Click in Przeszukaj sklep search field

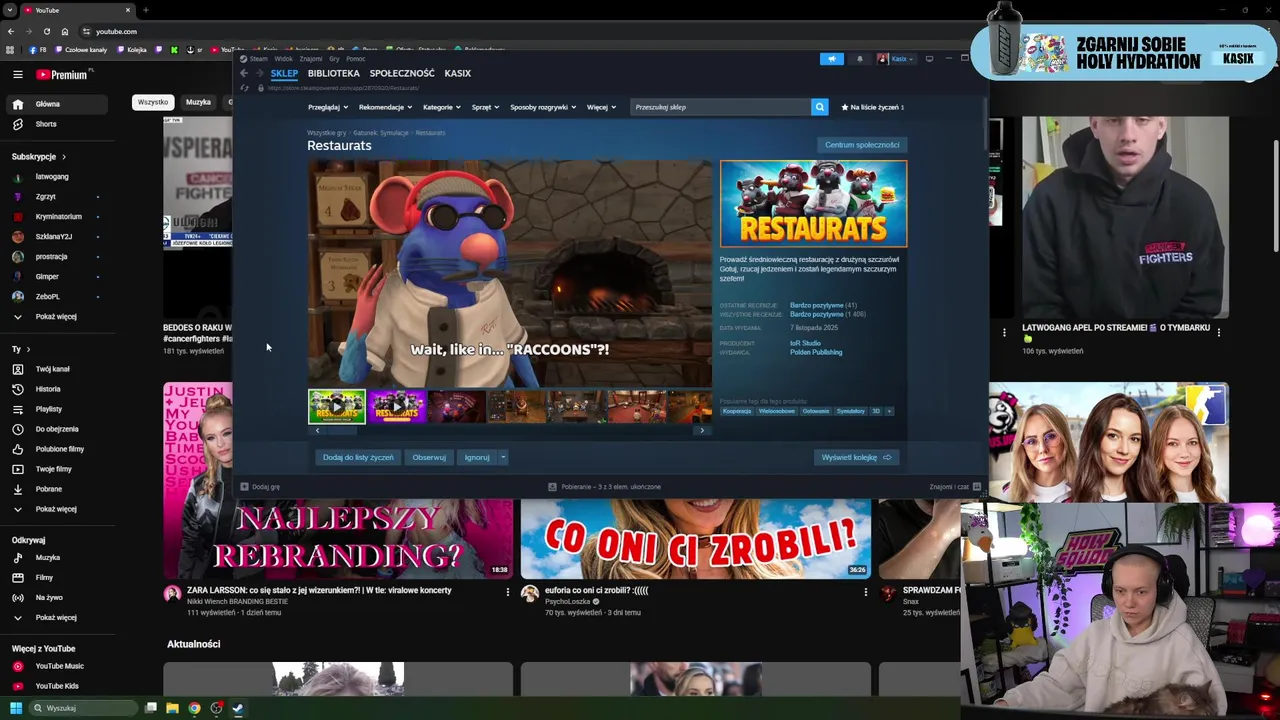720,107
